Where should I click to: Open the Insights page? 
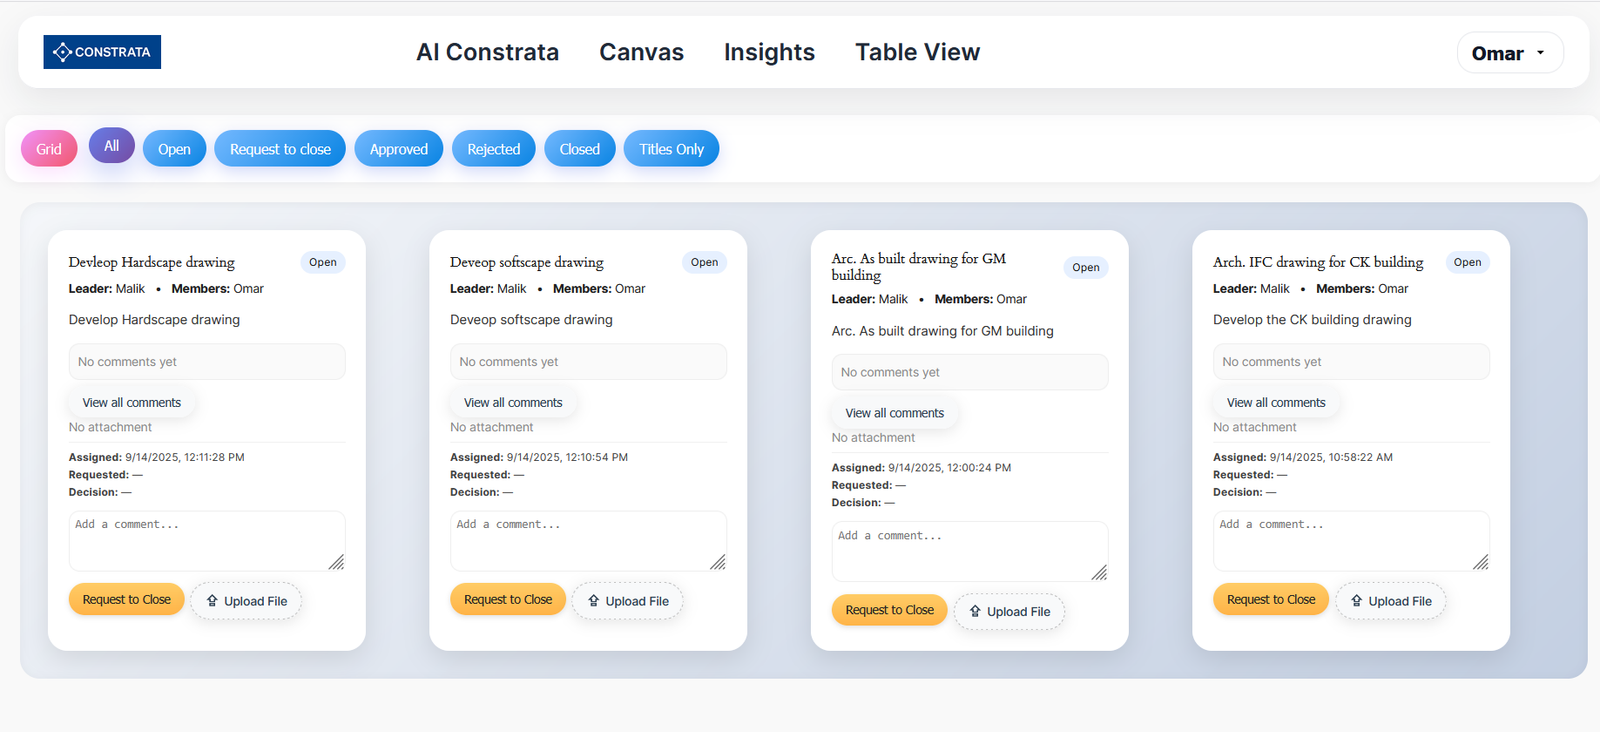(769, 52)
